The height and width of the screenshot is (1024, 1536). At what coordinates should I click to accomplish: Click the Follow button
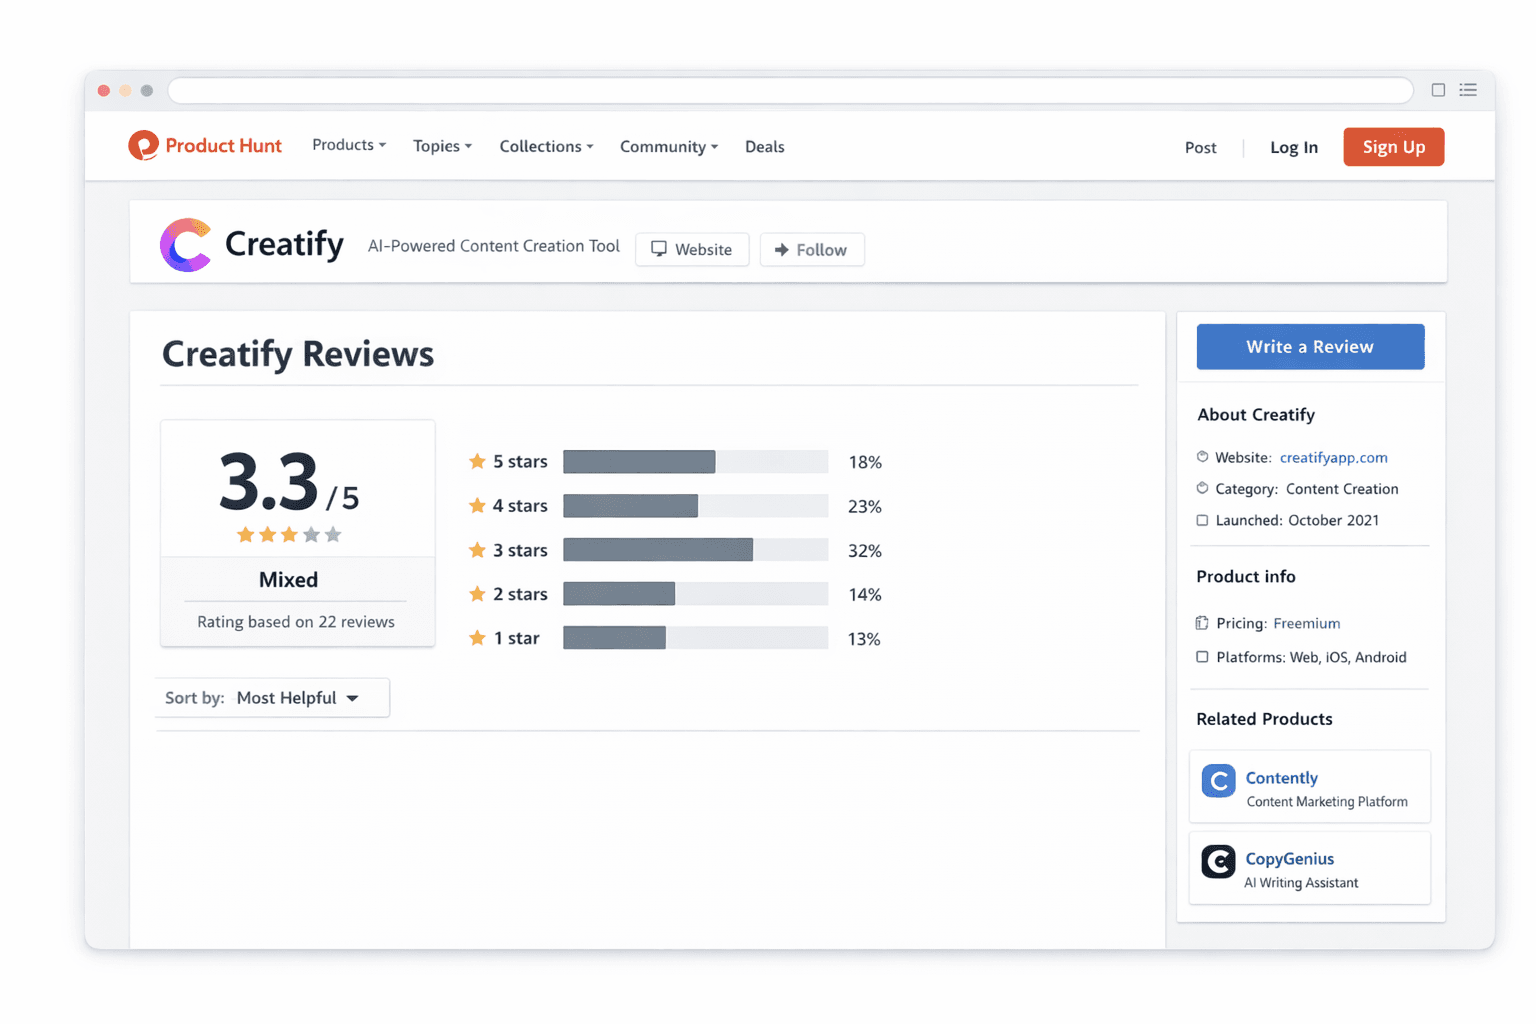811,249
